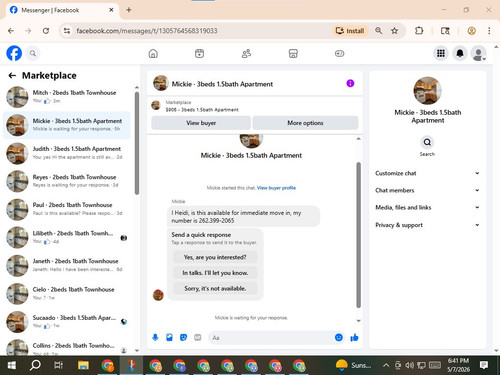500x375 pixels.
Task: Click the address bar URL
Action: coord(147,31)
